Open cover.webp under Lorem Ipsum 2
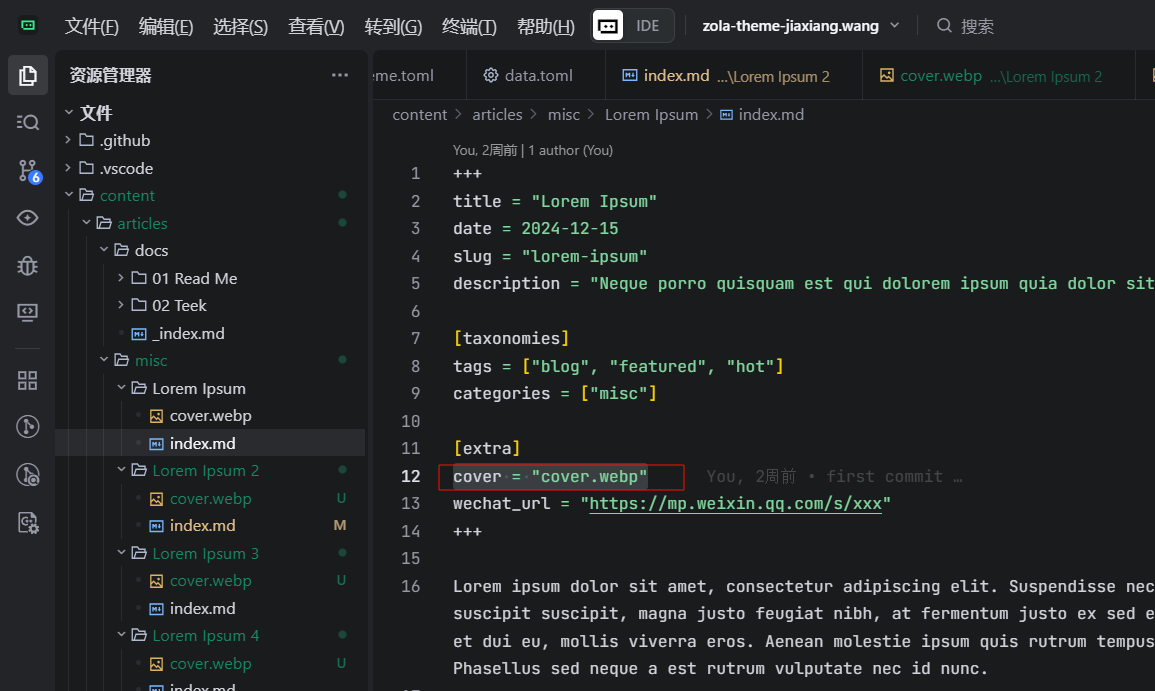 pos(211,498)
